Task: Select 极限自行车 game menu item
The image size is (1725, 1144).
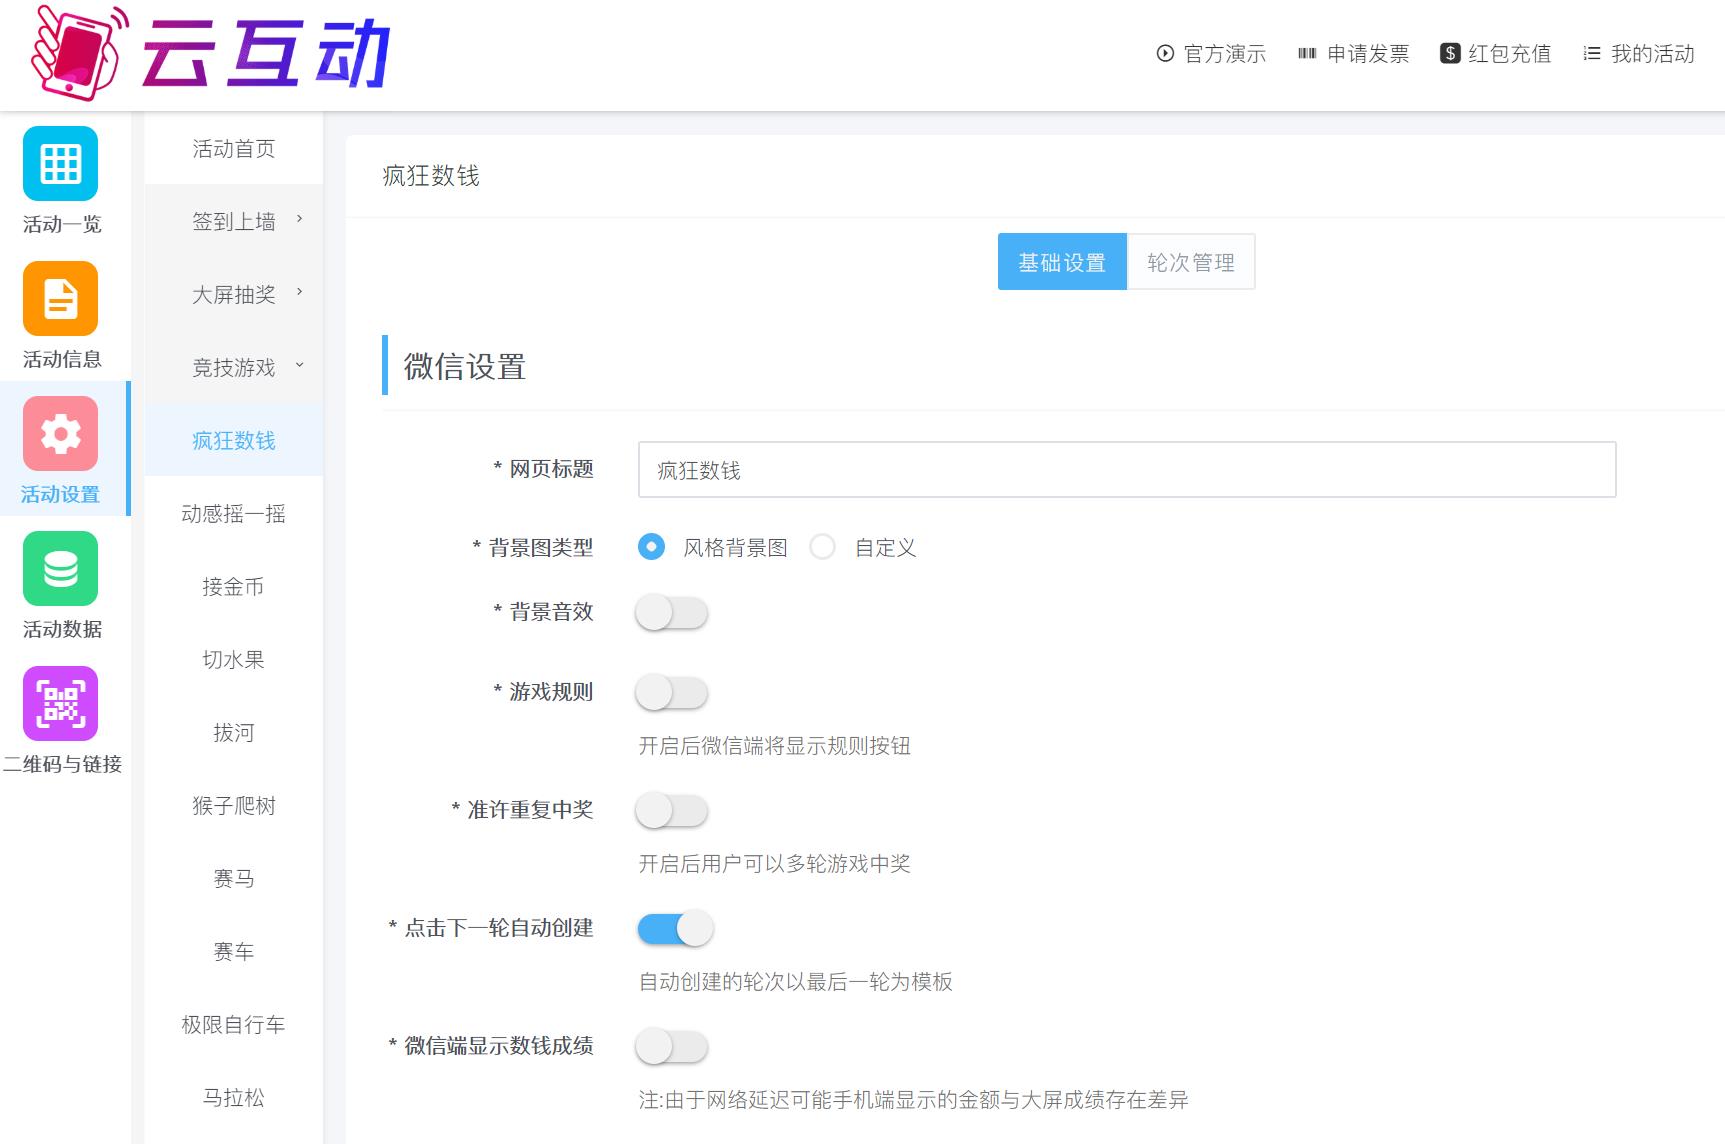Action: (234, 1025)
